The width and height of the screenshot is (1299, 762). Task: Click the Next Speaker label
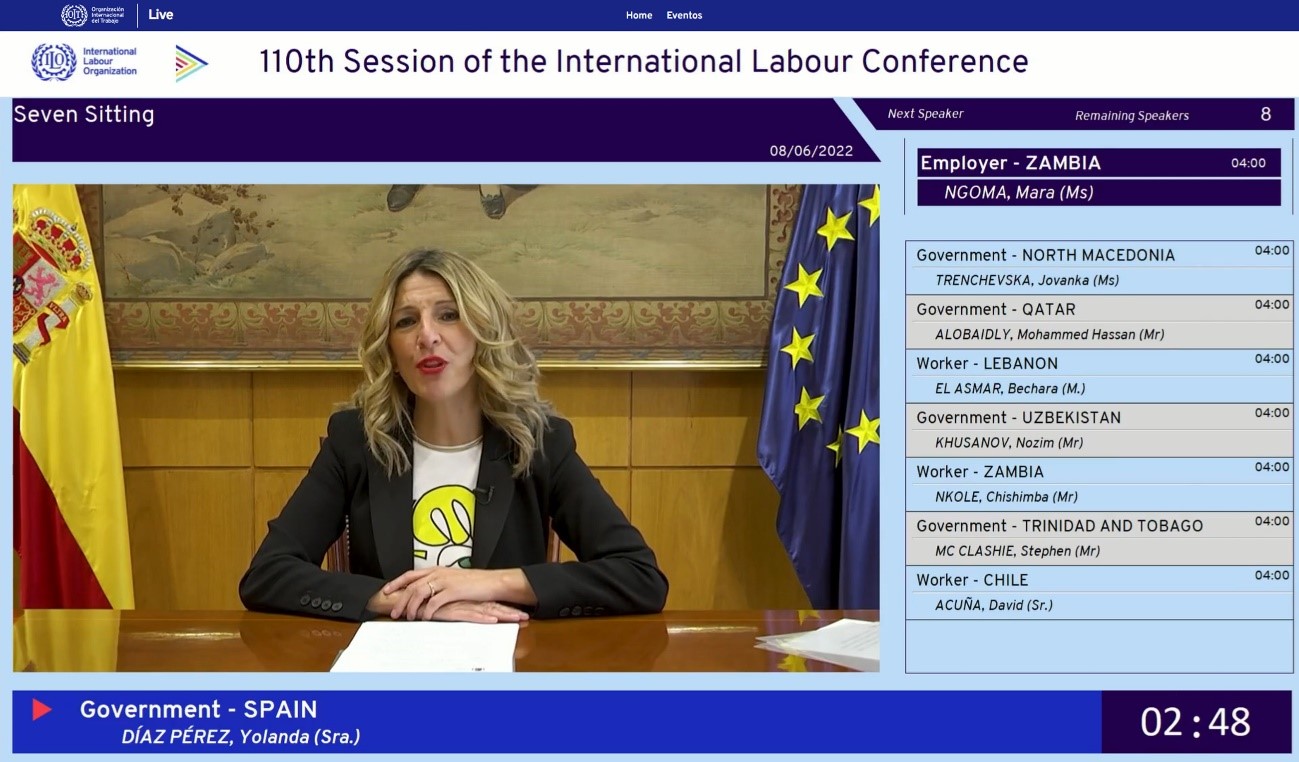coord(926,114)
